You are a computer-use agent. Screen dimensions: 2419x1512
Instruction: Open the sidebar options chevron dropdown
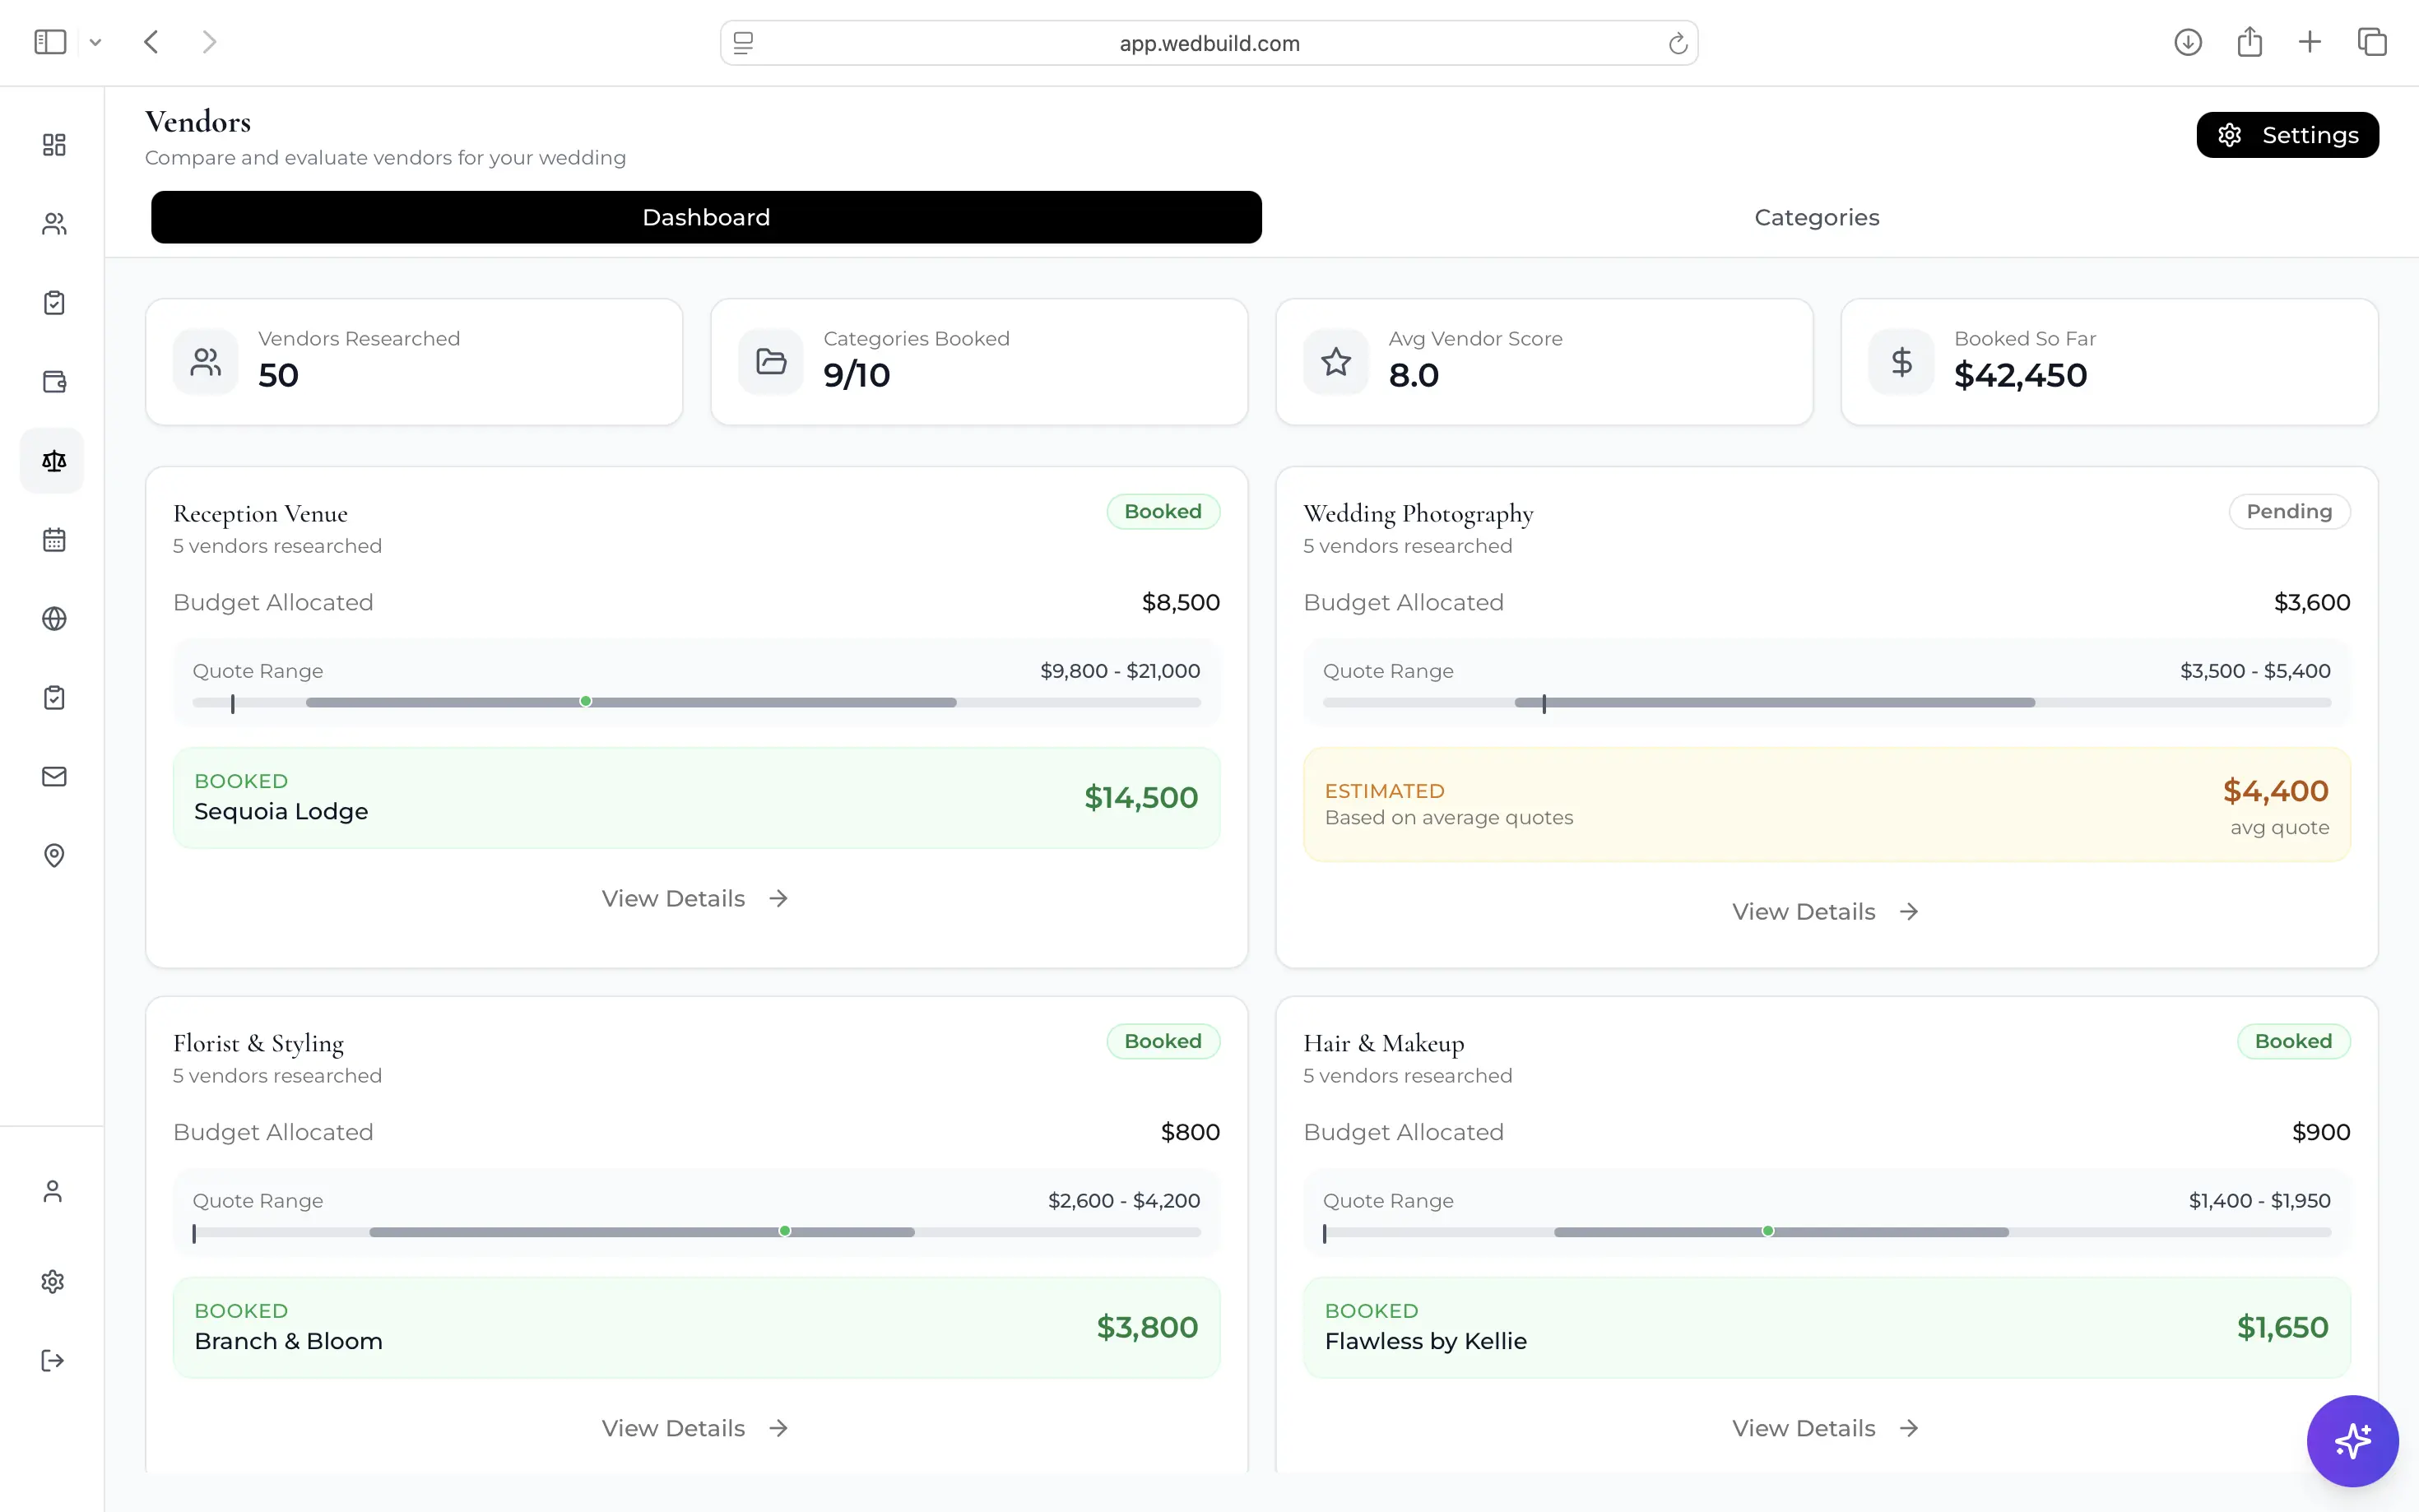coord(95,42)
